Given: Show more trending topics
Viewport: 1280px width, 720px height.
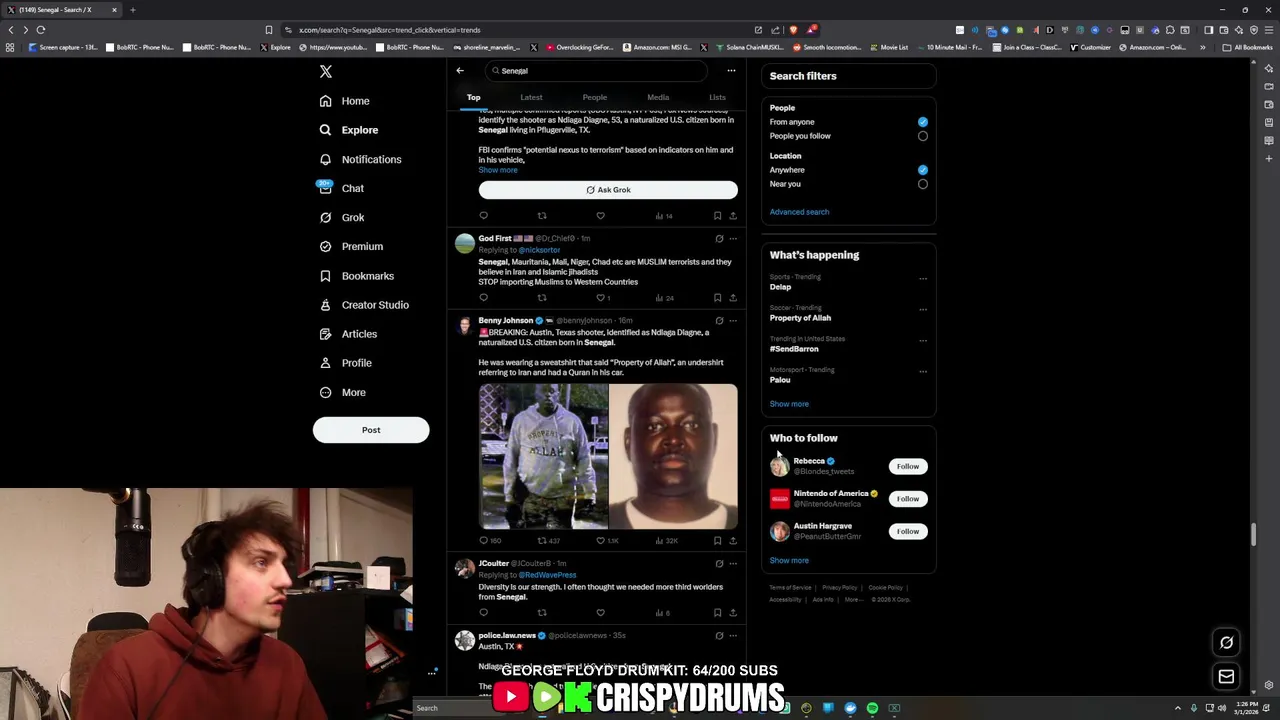Looking at the screenshot, I should [x=789, y=404].
